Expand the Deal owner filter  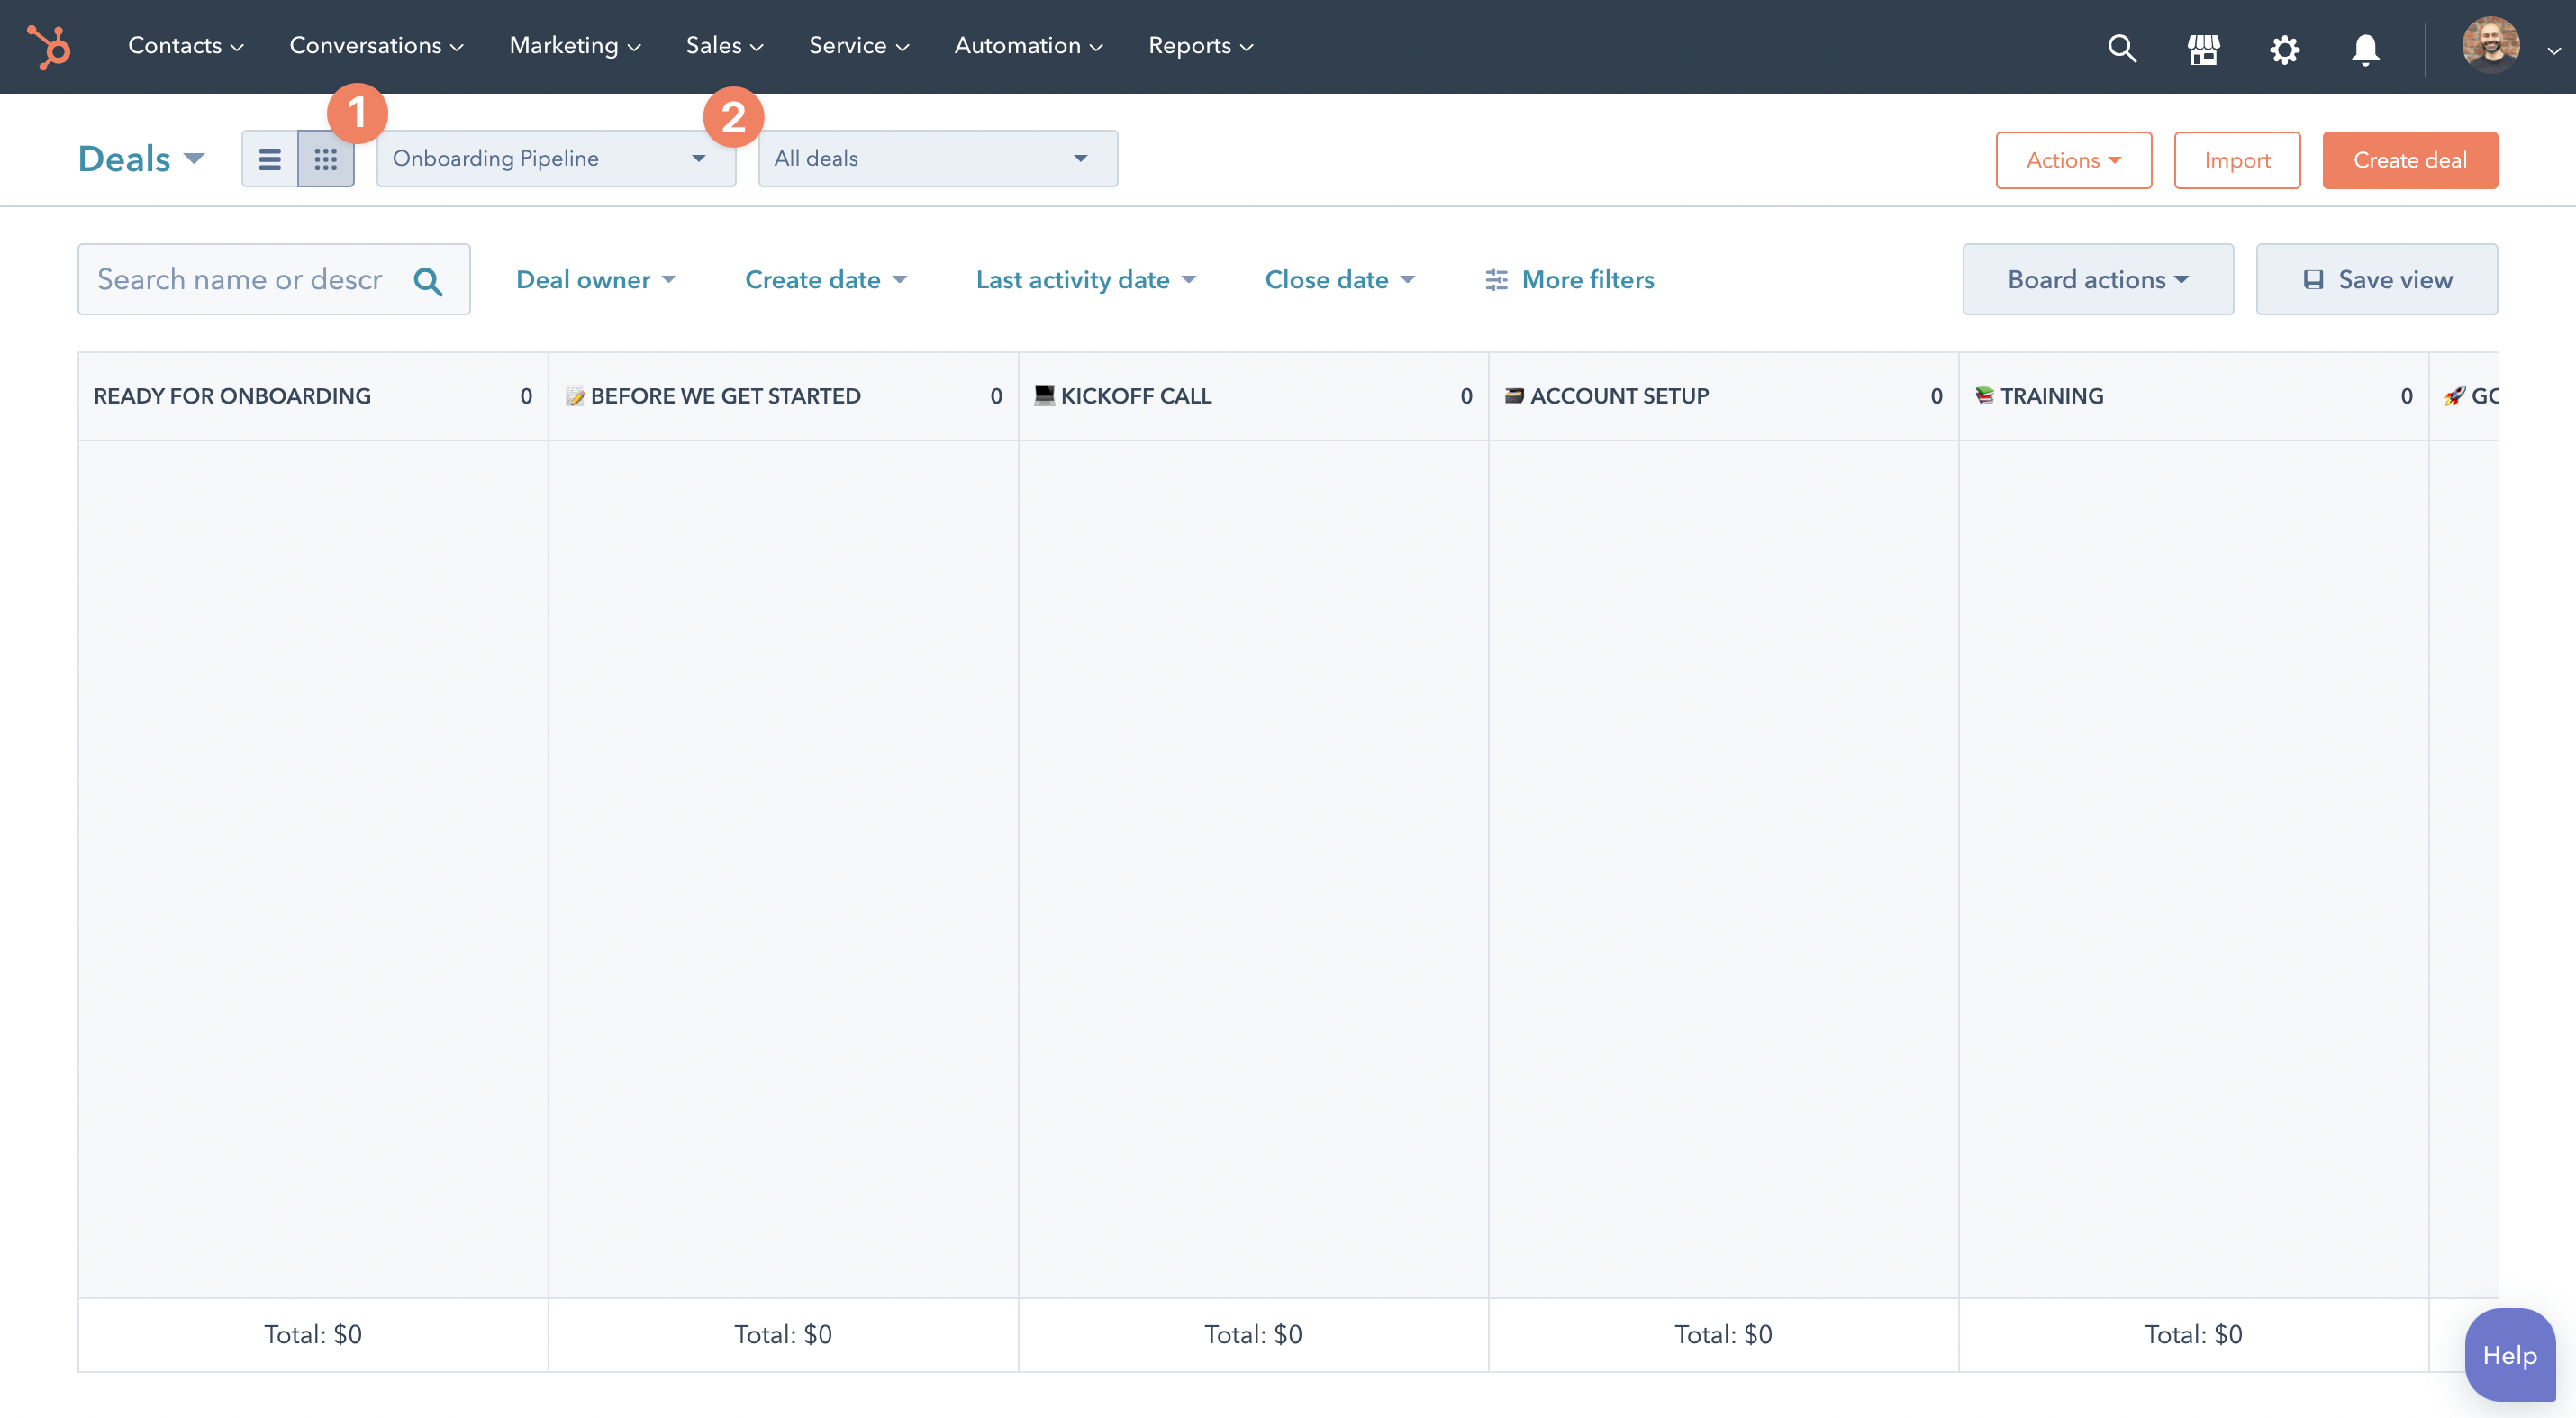click(x=595, y=280)
